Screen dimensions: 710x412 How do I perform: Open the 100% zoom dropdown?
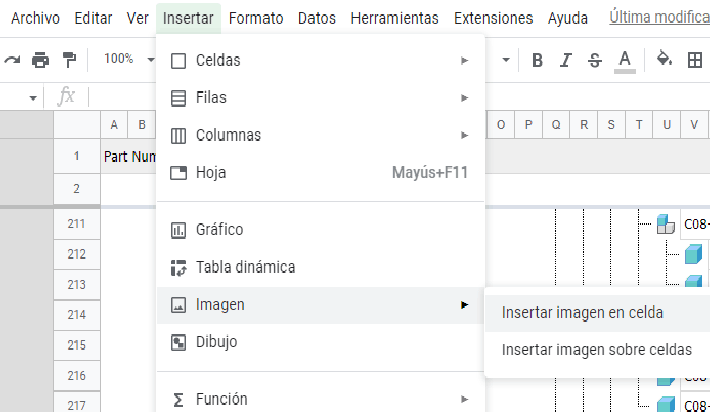[x=128, y=60]
